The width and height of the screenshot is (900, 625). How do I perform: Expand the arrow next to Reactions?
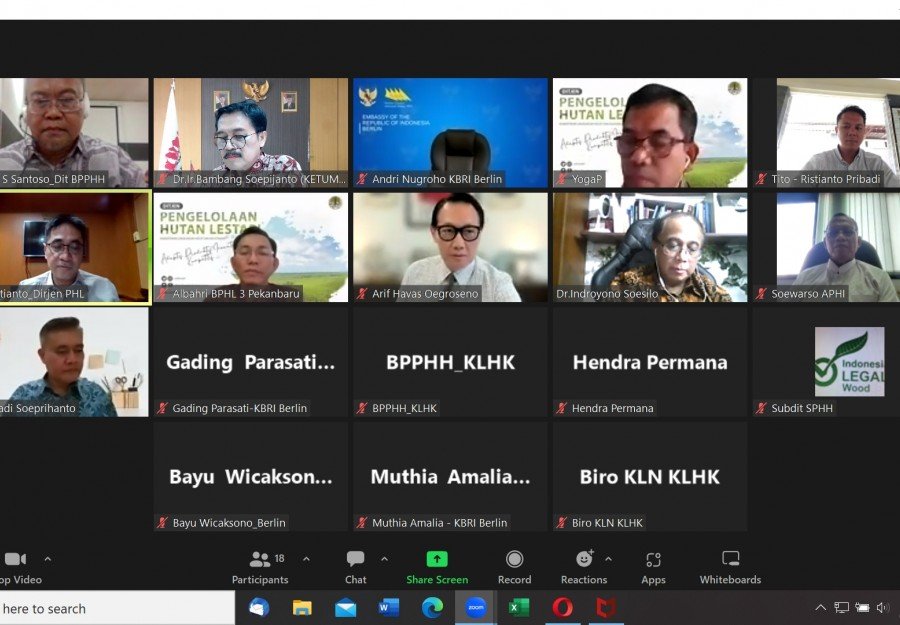608,559
